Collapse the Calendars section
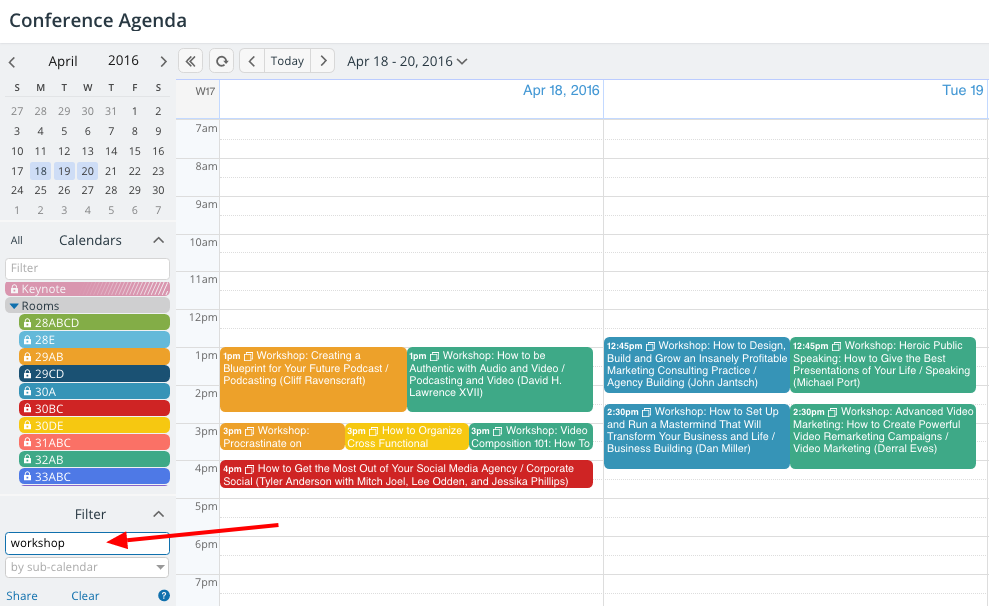 coord(159,240)
